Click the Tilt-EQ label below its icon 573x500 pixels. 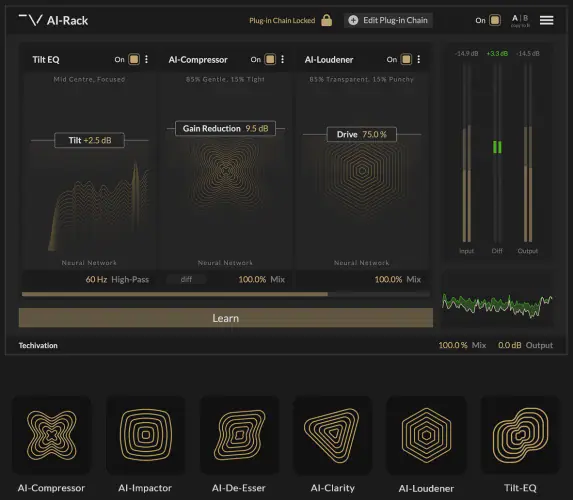pyautogui.click(x=520, y=488)
